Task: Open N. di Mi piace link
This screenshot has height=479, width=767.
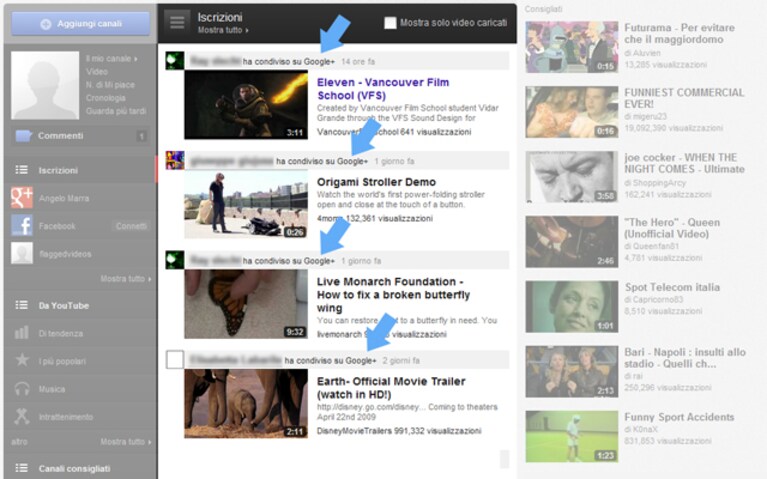Action: pyautogui.click(x=110, y=85)
